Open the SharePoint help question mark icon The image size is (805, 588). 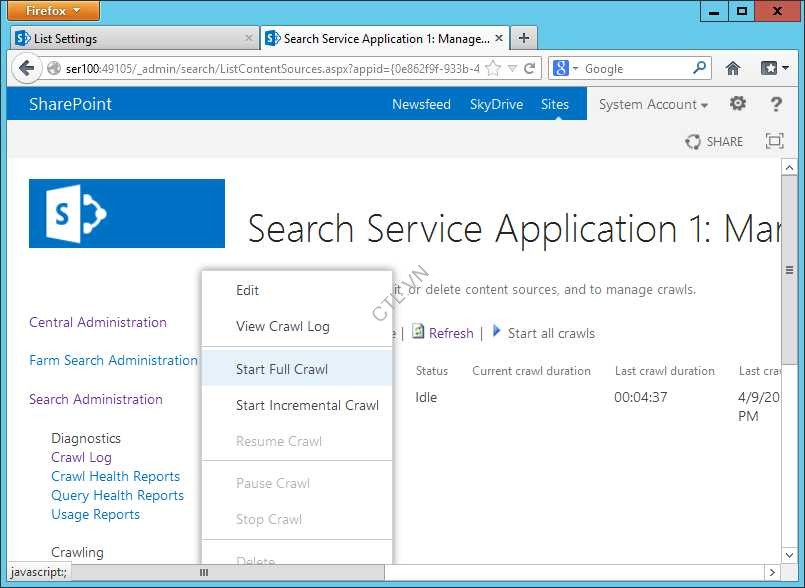(x=776, y=104)
